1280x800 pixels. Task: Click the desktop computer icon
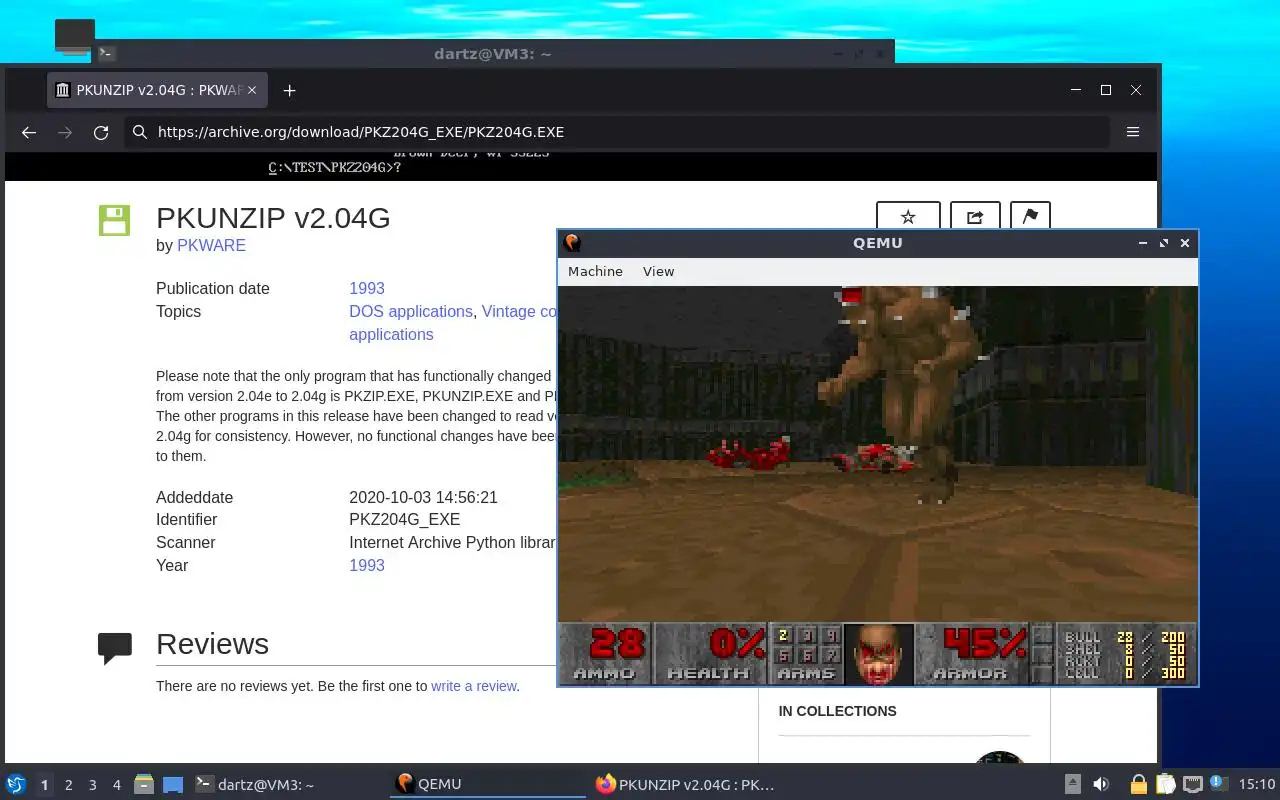point(74,38)
